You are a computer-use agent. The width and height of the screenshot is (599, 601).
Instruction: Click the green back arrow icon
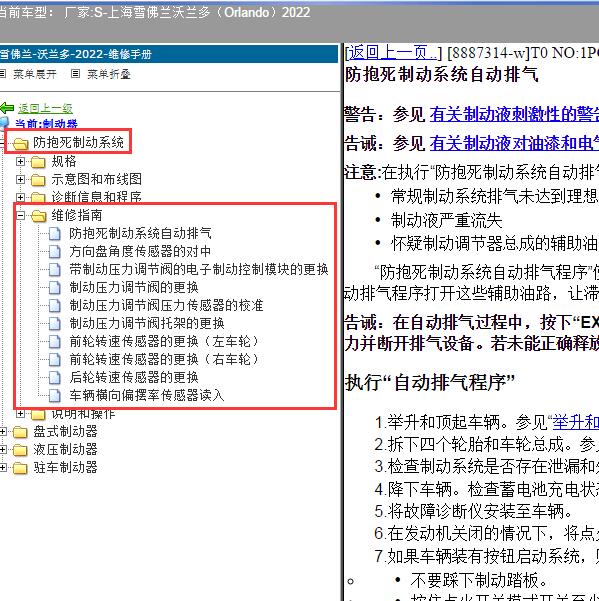click(x=7, y=108)
